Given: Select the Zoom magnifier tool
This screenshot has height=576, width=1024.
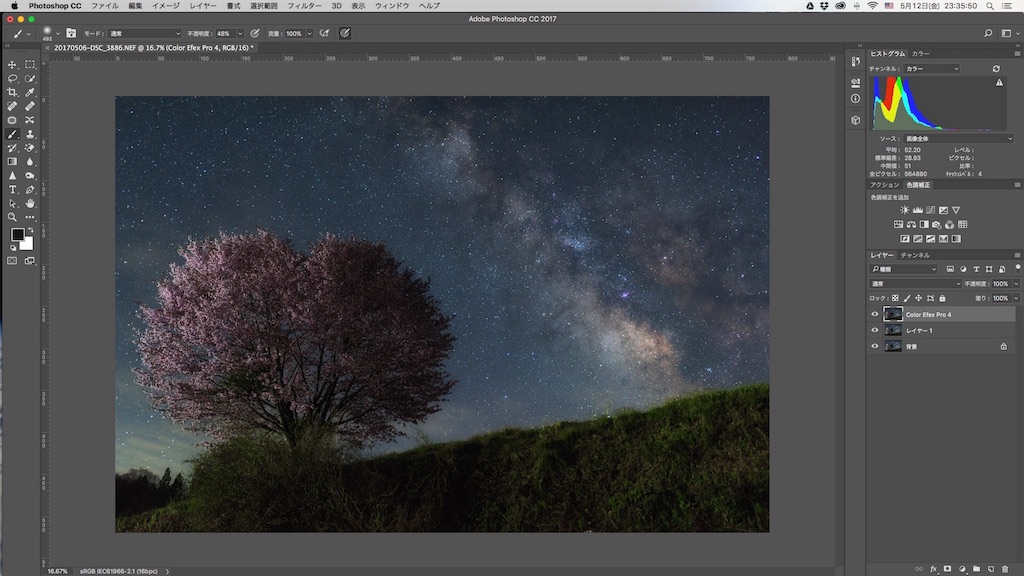Looking at the screenshot, I should click(12, 217).
